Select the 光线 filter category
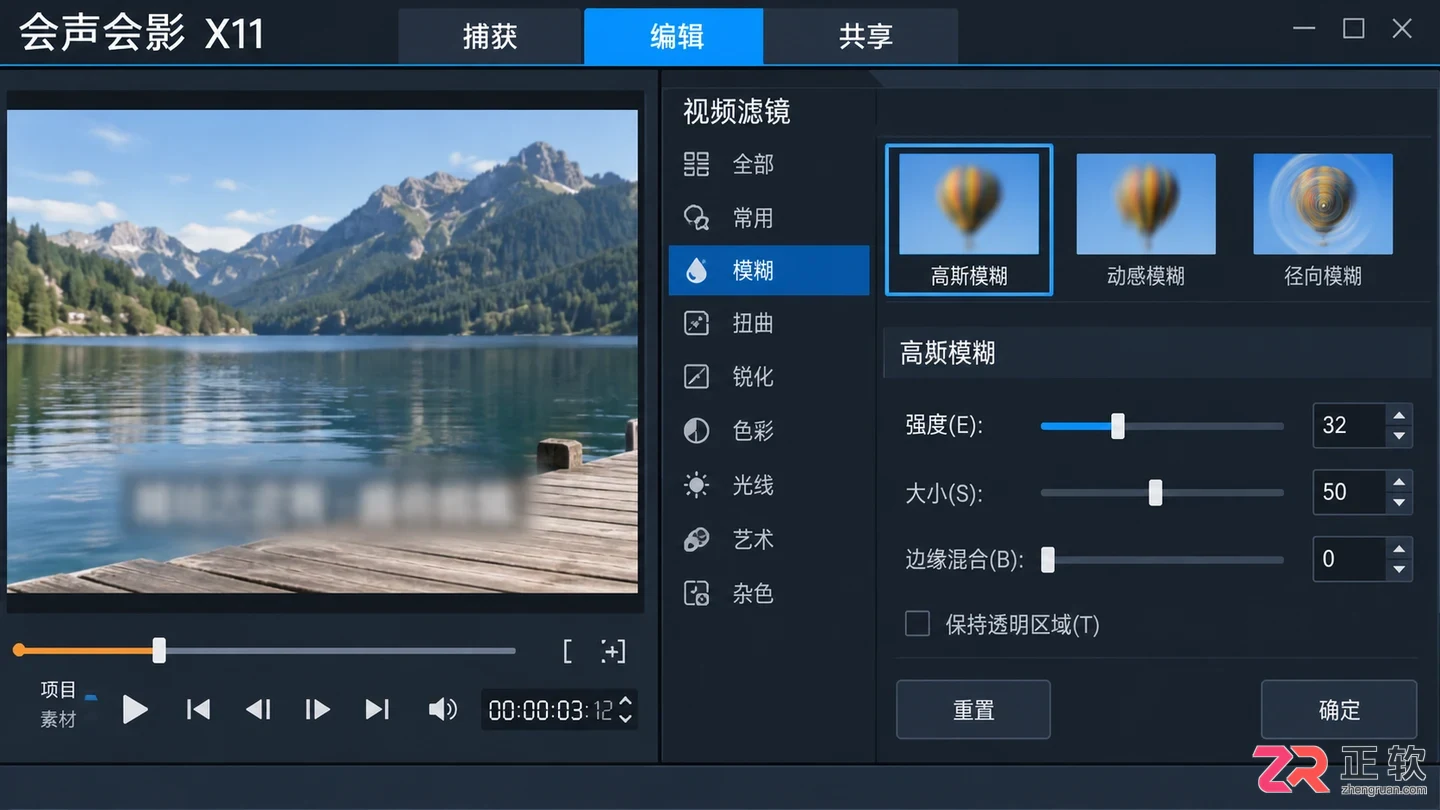Image resolution: width=1440 pixels, height=810 pixels. [769, 486]
